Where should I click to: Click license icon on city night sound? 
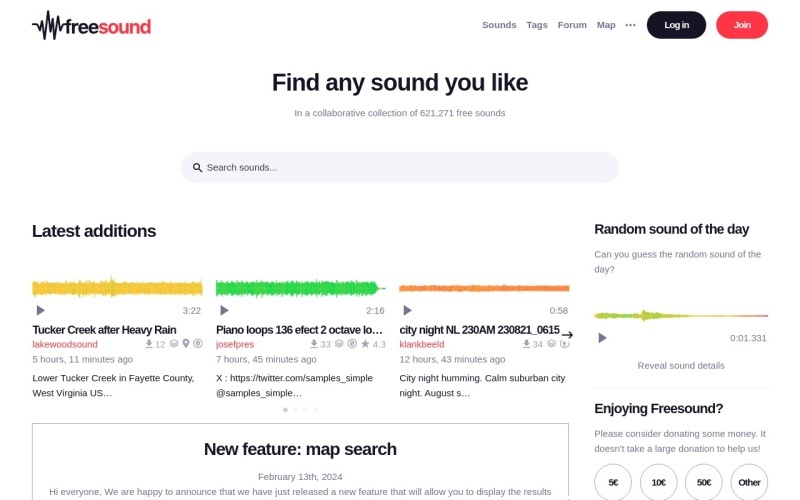(x=564, y=344)
